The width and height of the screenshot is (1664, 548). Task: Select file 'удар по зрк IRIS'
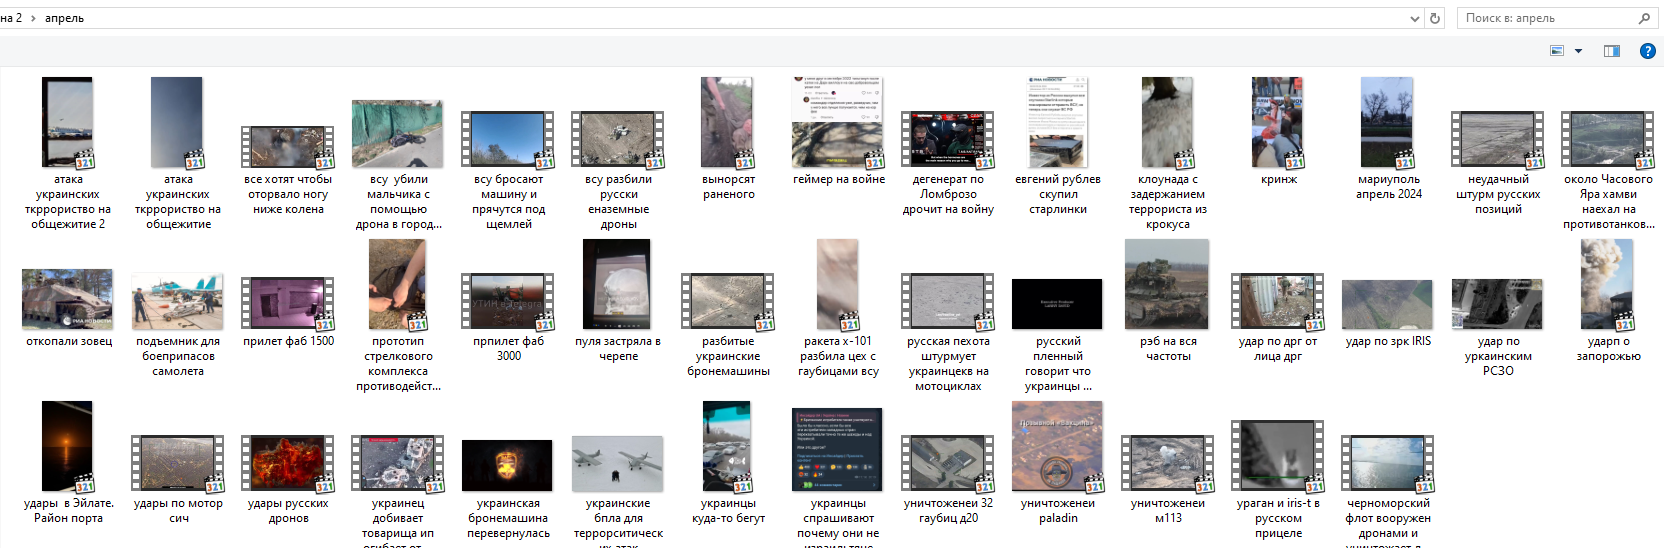1388,313
